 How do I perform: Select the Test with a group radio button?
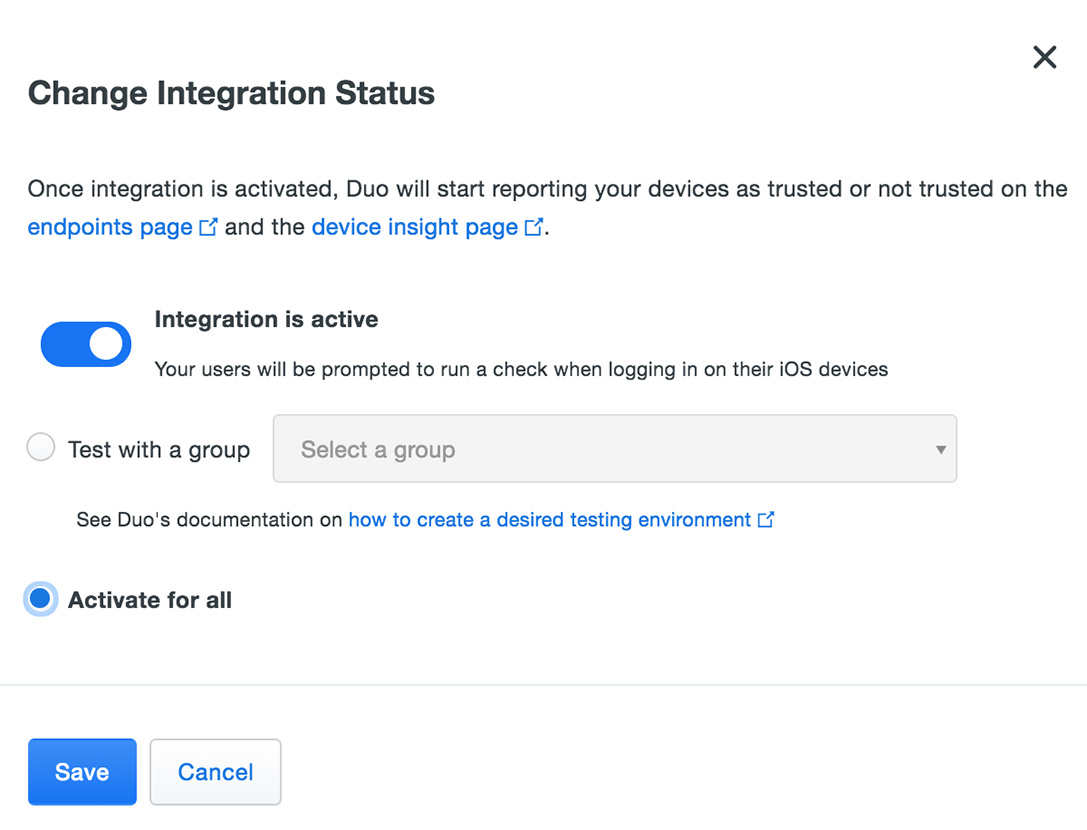[x=41, y=448]
